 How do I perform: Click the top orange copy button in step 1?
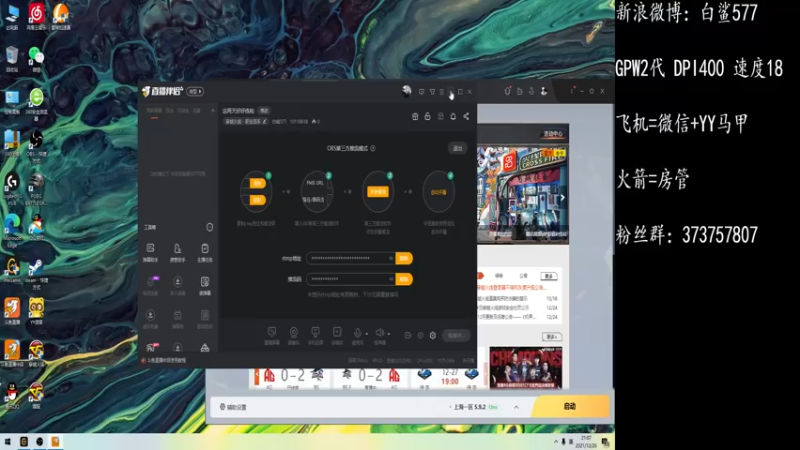(x=258, y=183)
